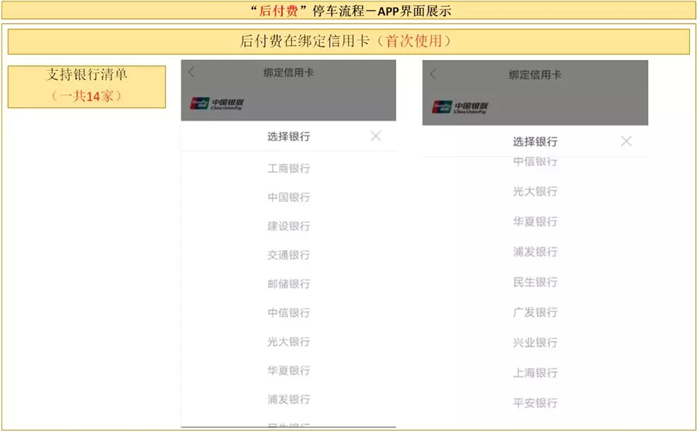Click the 绑定信用卡 title above the 平安银行 list
Screen dimensions: 700x432
point(535,75)
